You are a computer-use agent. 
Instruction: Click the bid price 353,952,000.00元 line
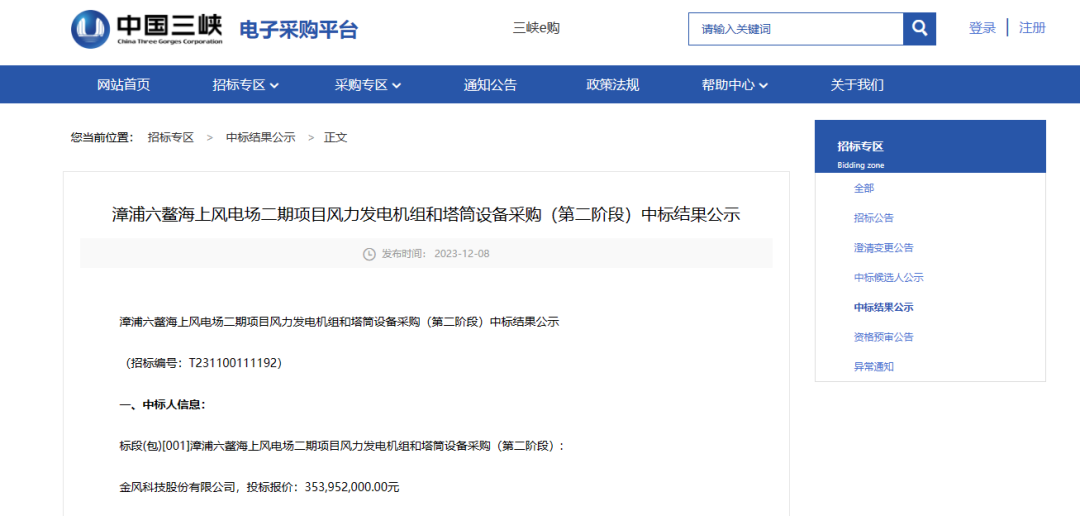[x=259, y=487]
